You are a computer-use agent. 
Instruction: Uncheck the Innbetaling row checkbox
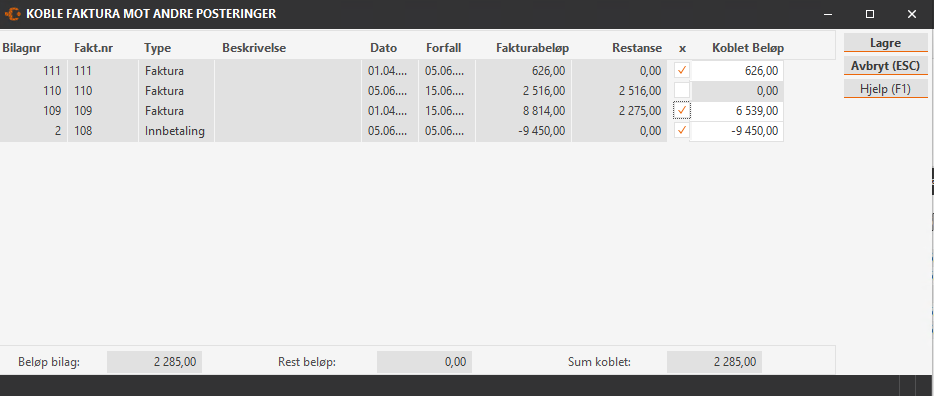[682, 130]
